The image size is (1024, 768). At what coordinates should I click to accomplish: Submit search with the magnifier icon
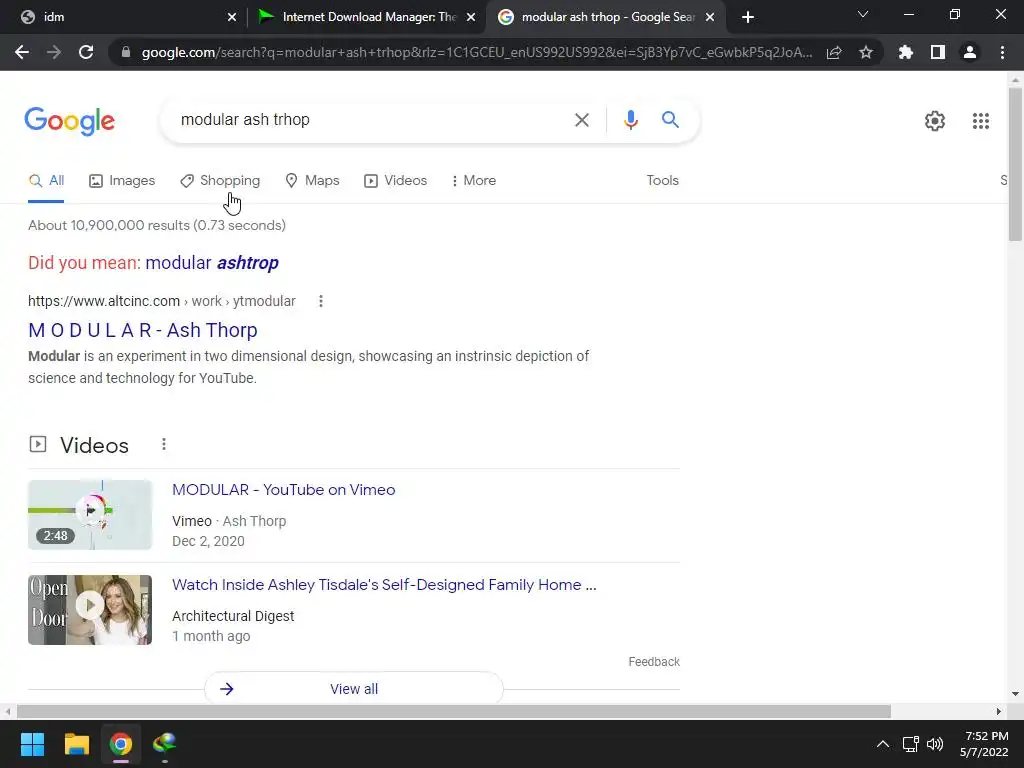[x=670, y=120]
